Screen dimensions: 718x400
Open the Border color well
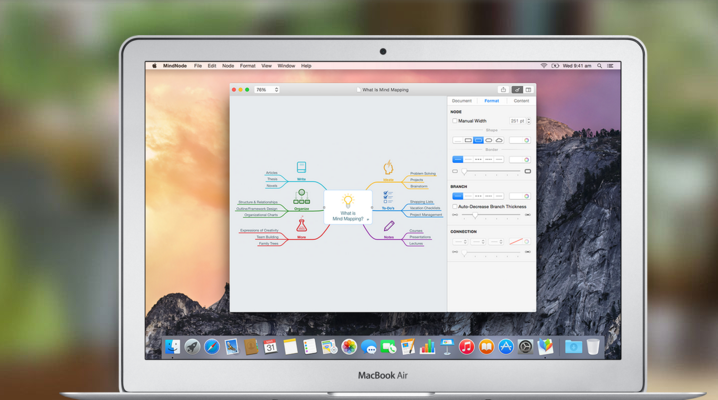click(x=520, y=159)
